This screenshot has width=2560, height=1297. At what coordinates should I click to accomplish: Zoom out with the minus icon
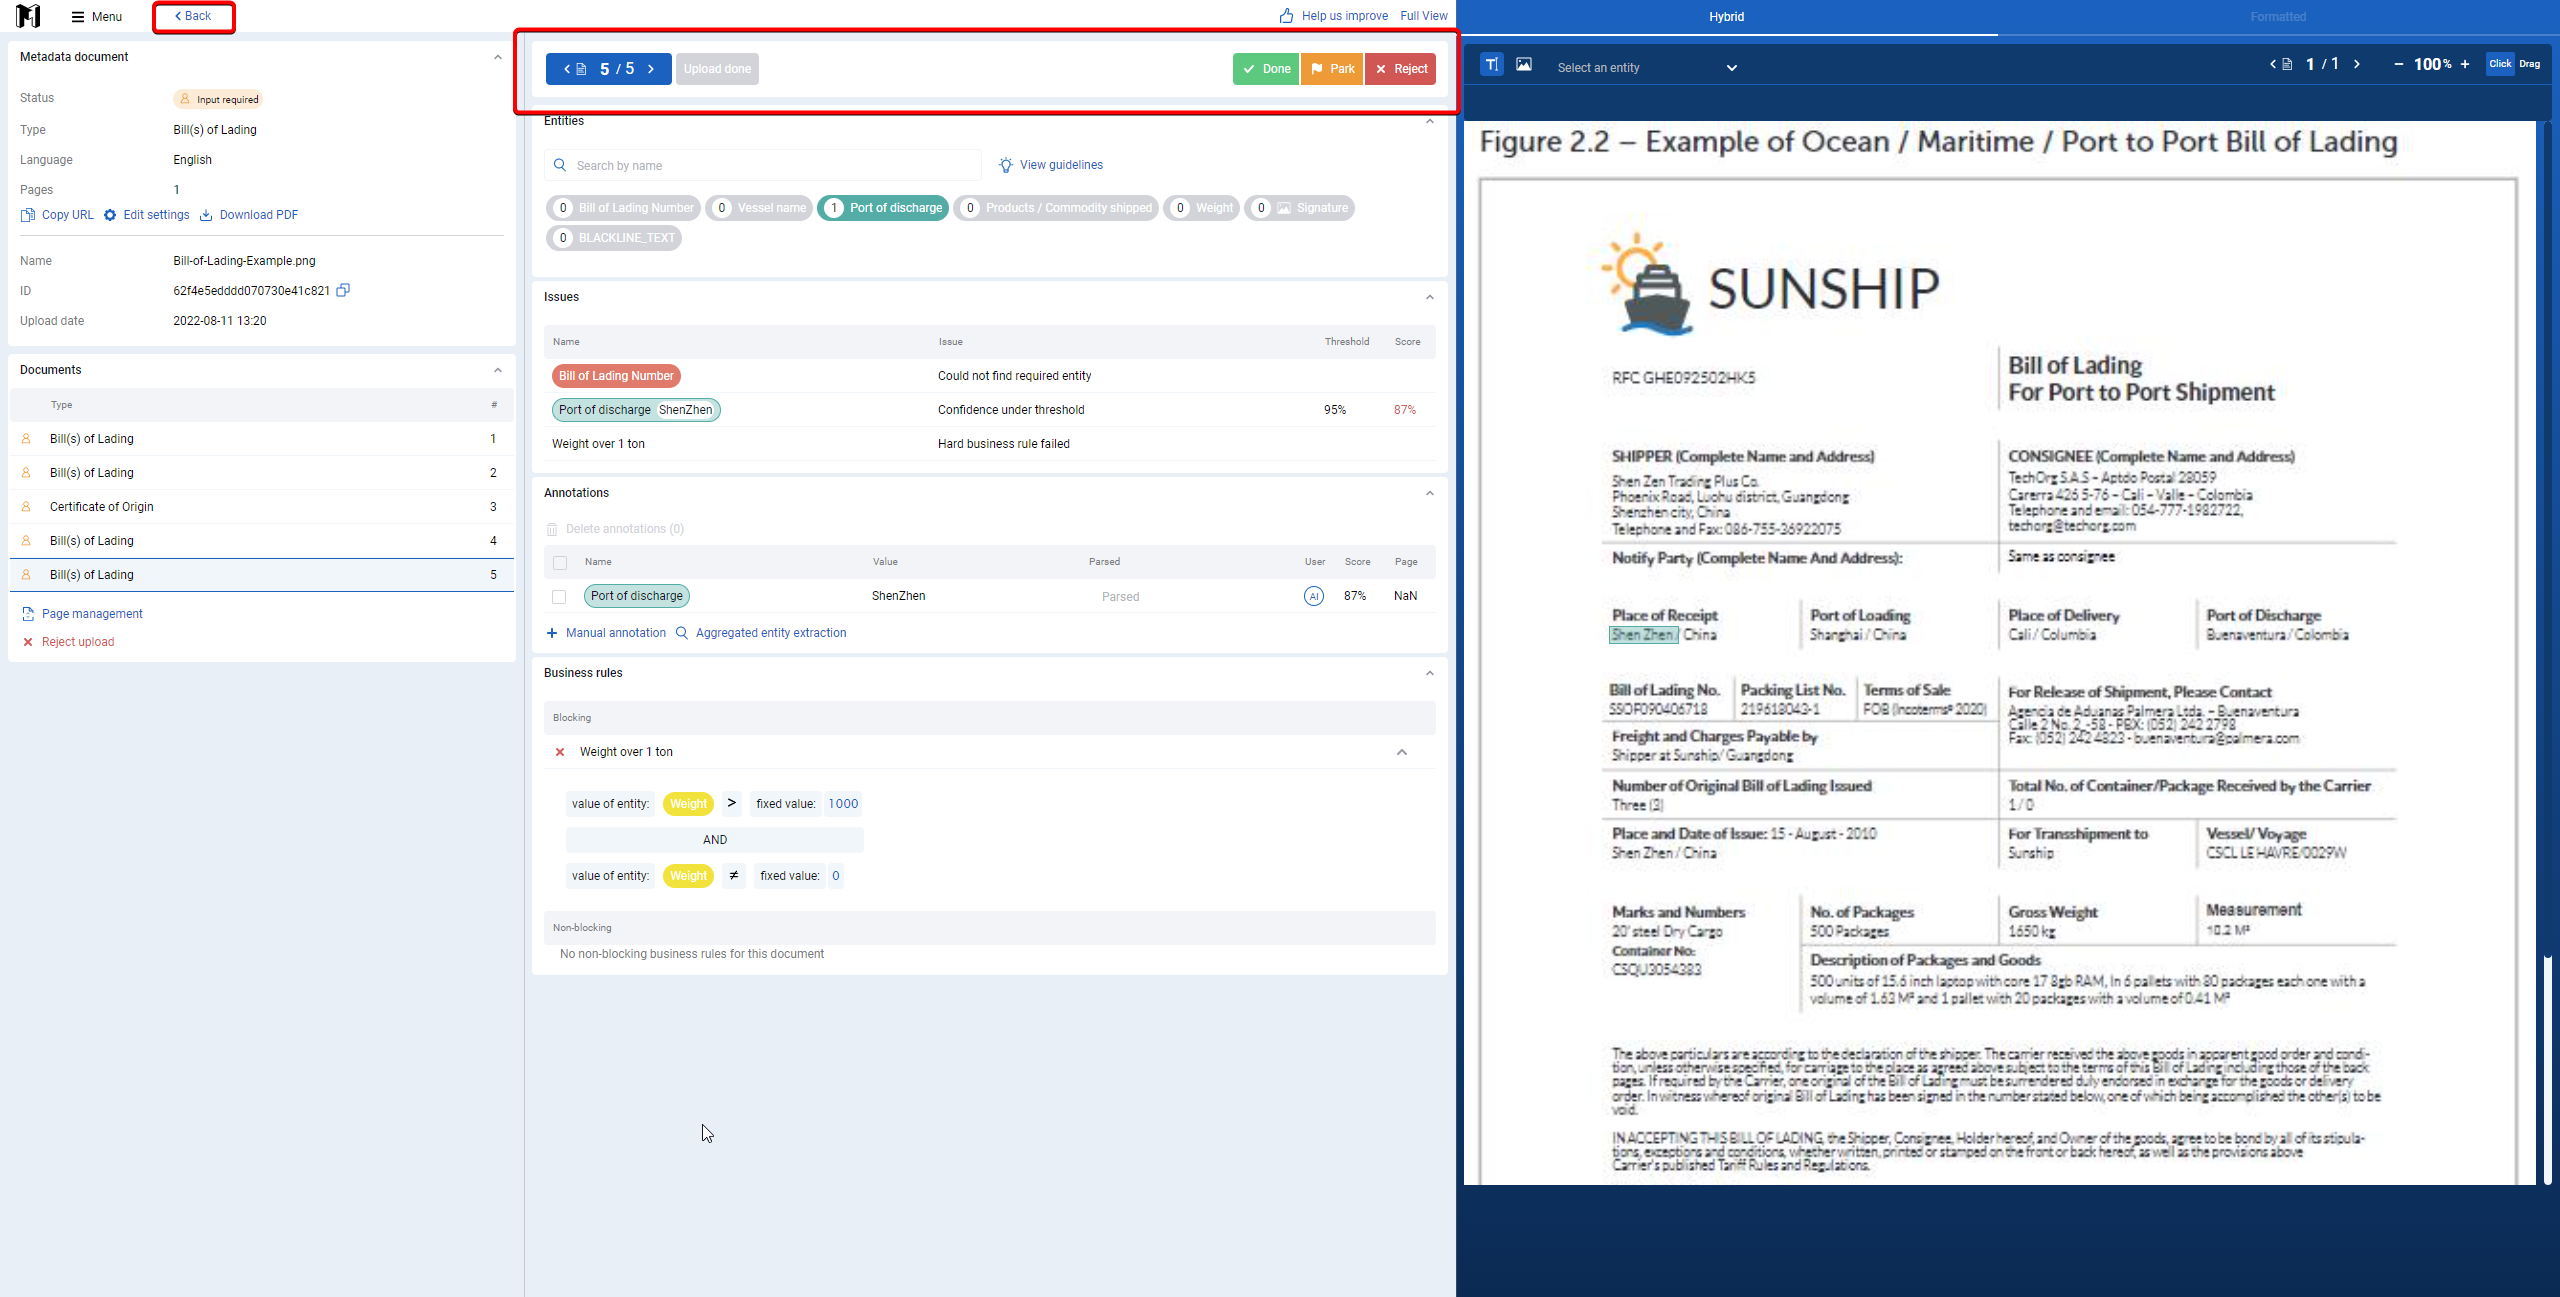(x=2398, y=64)
